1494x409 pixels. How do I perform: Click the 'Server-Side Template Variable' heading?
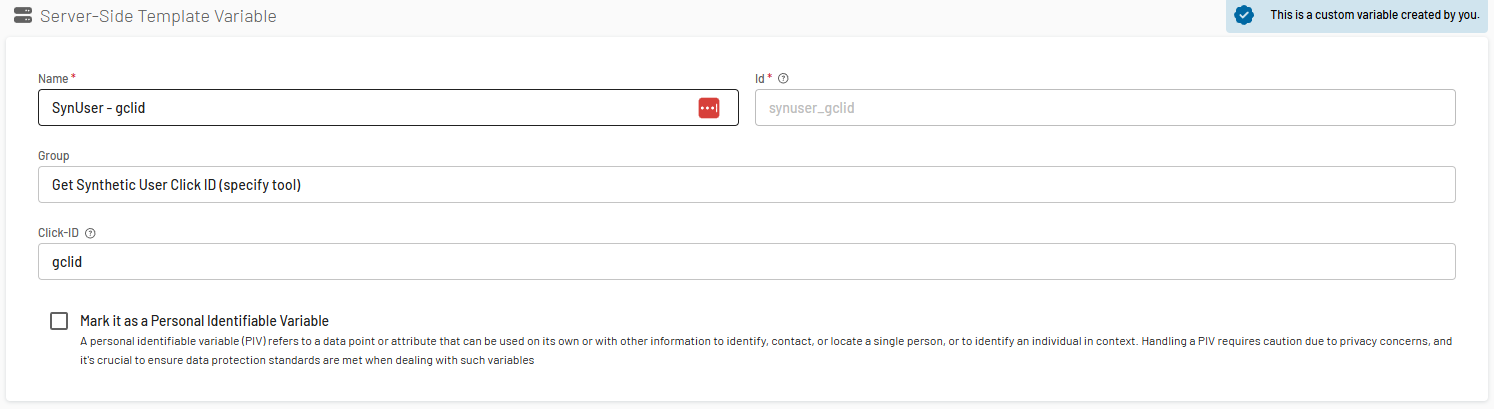158,17
